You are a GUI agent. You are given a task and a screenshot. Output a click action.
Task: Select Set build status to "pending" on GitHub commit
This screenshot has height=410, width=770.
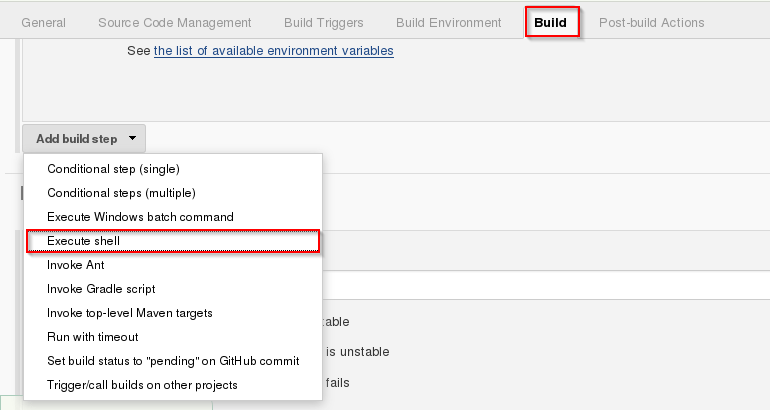point(173,361)
